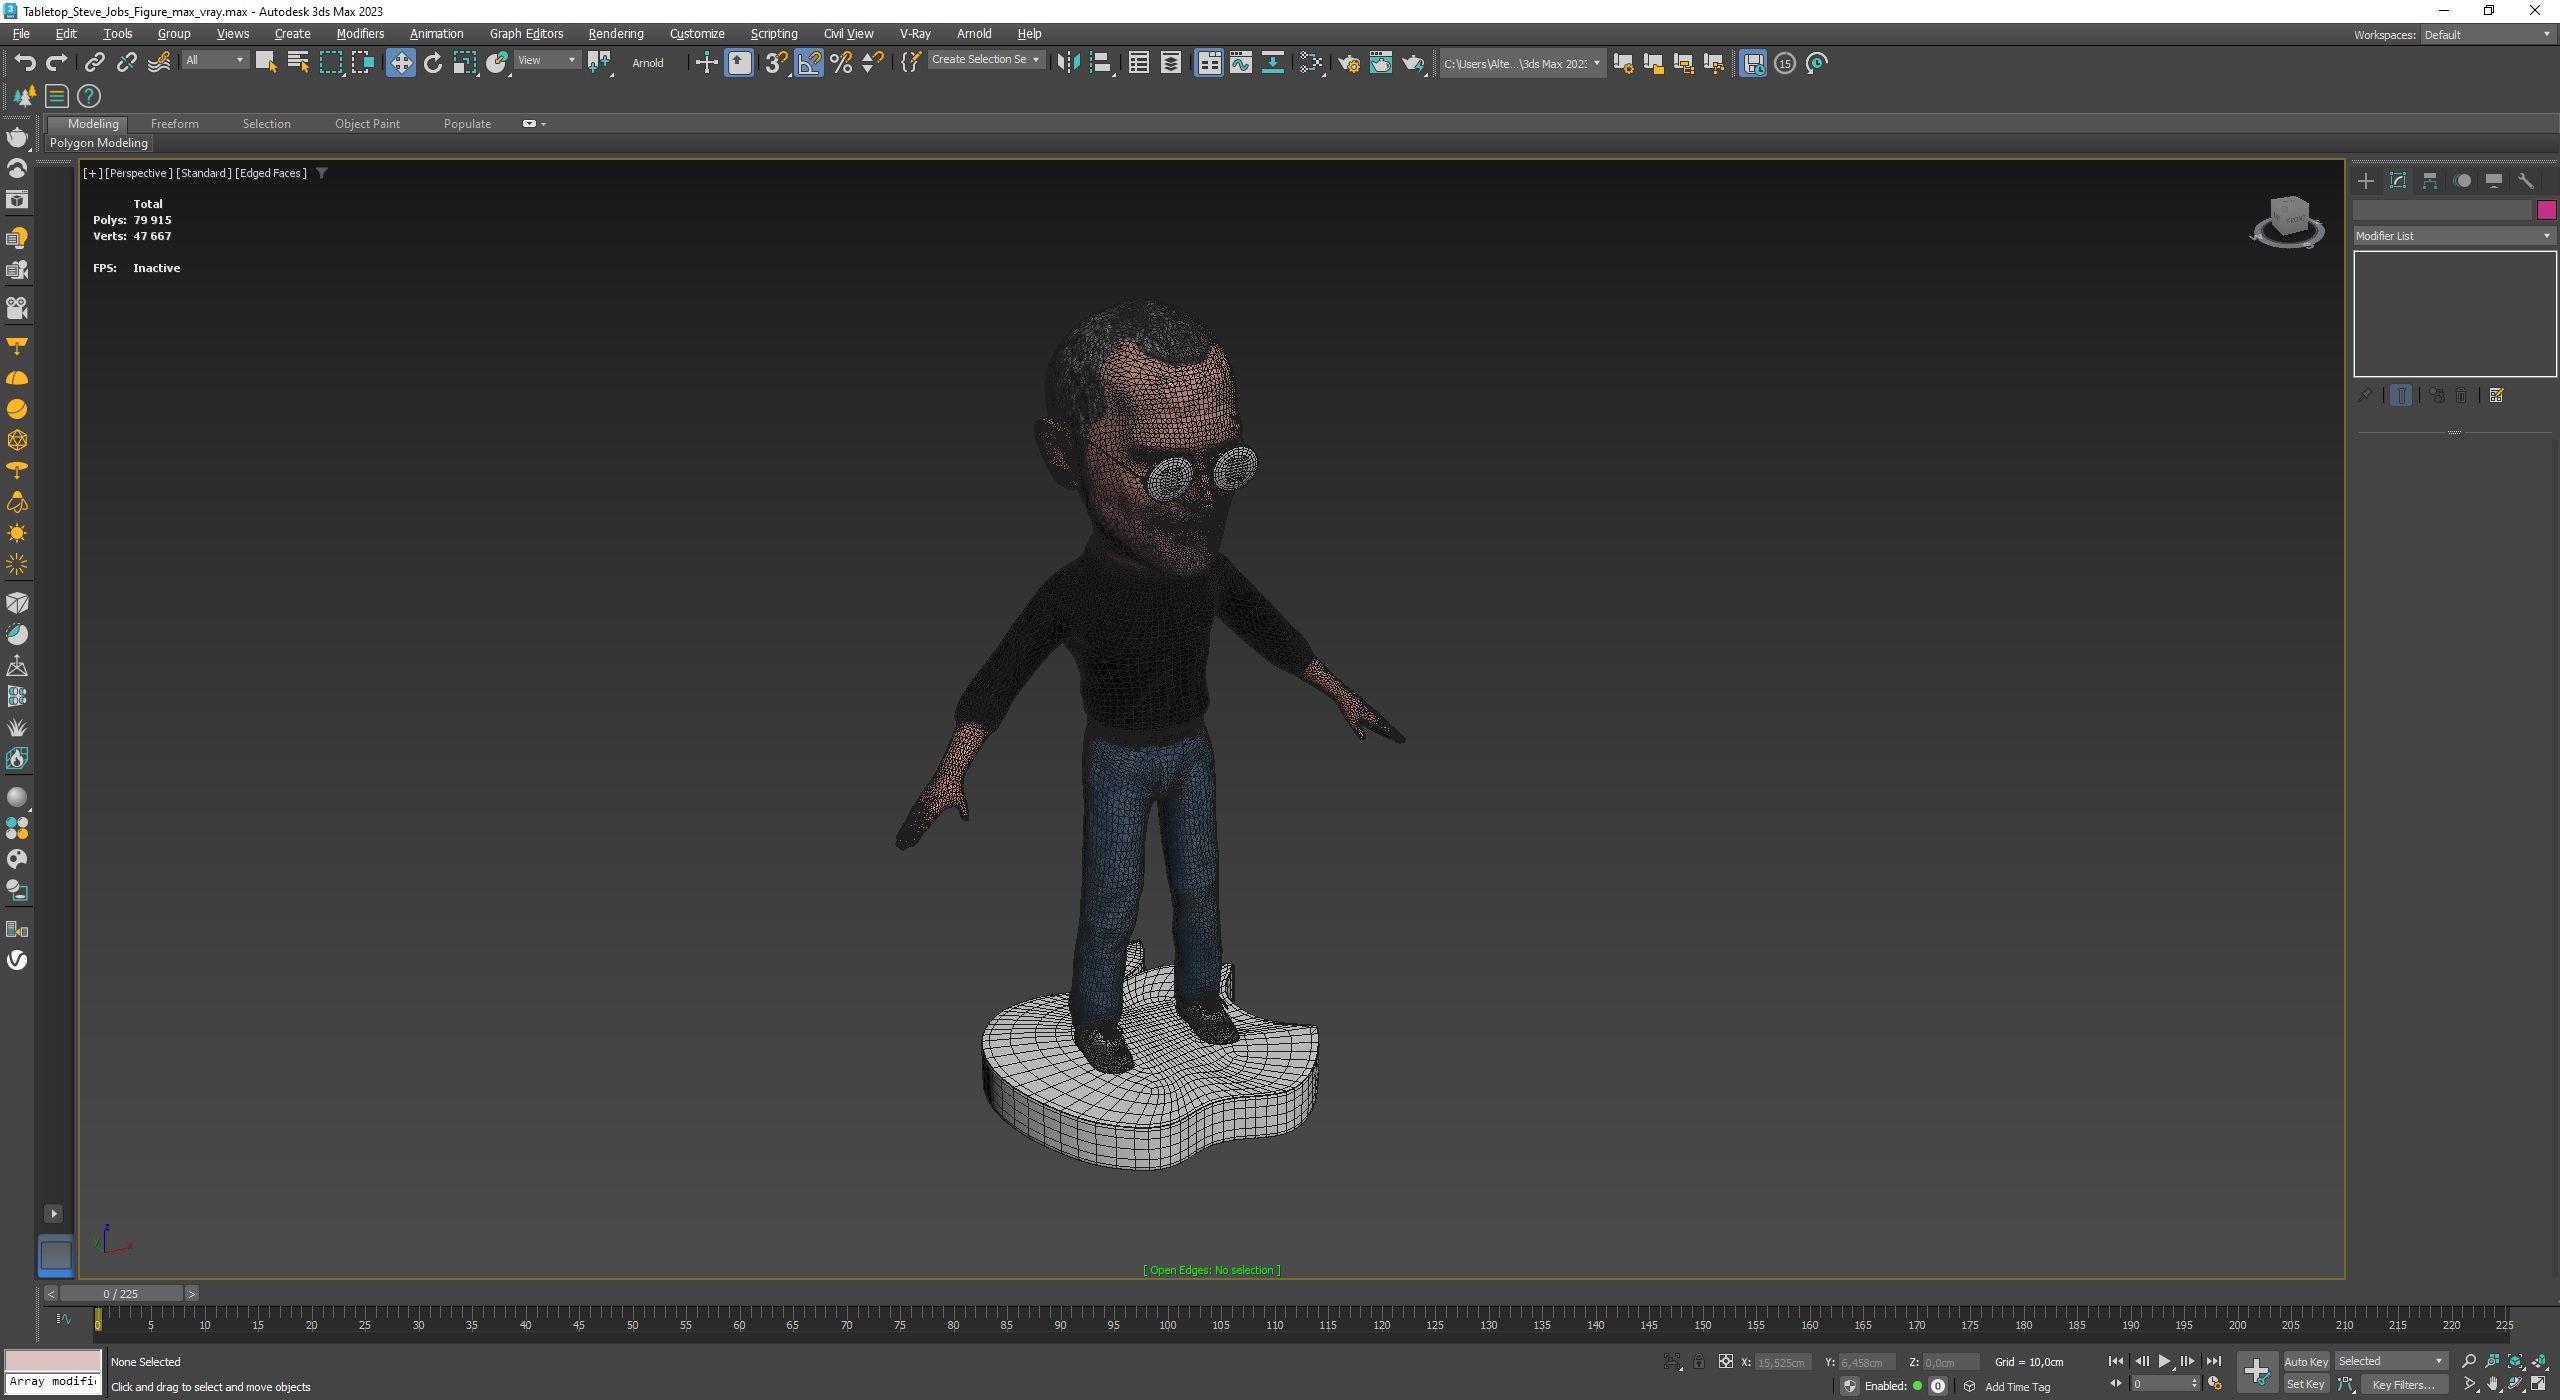2560x1400 pixels.
Task: Toggle Select and Move tool
Action: click(401, 63)
